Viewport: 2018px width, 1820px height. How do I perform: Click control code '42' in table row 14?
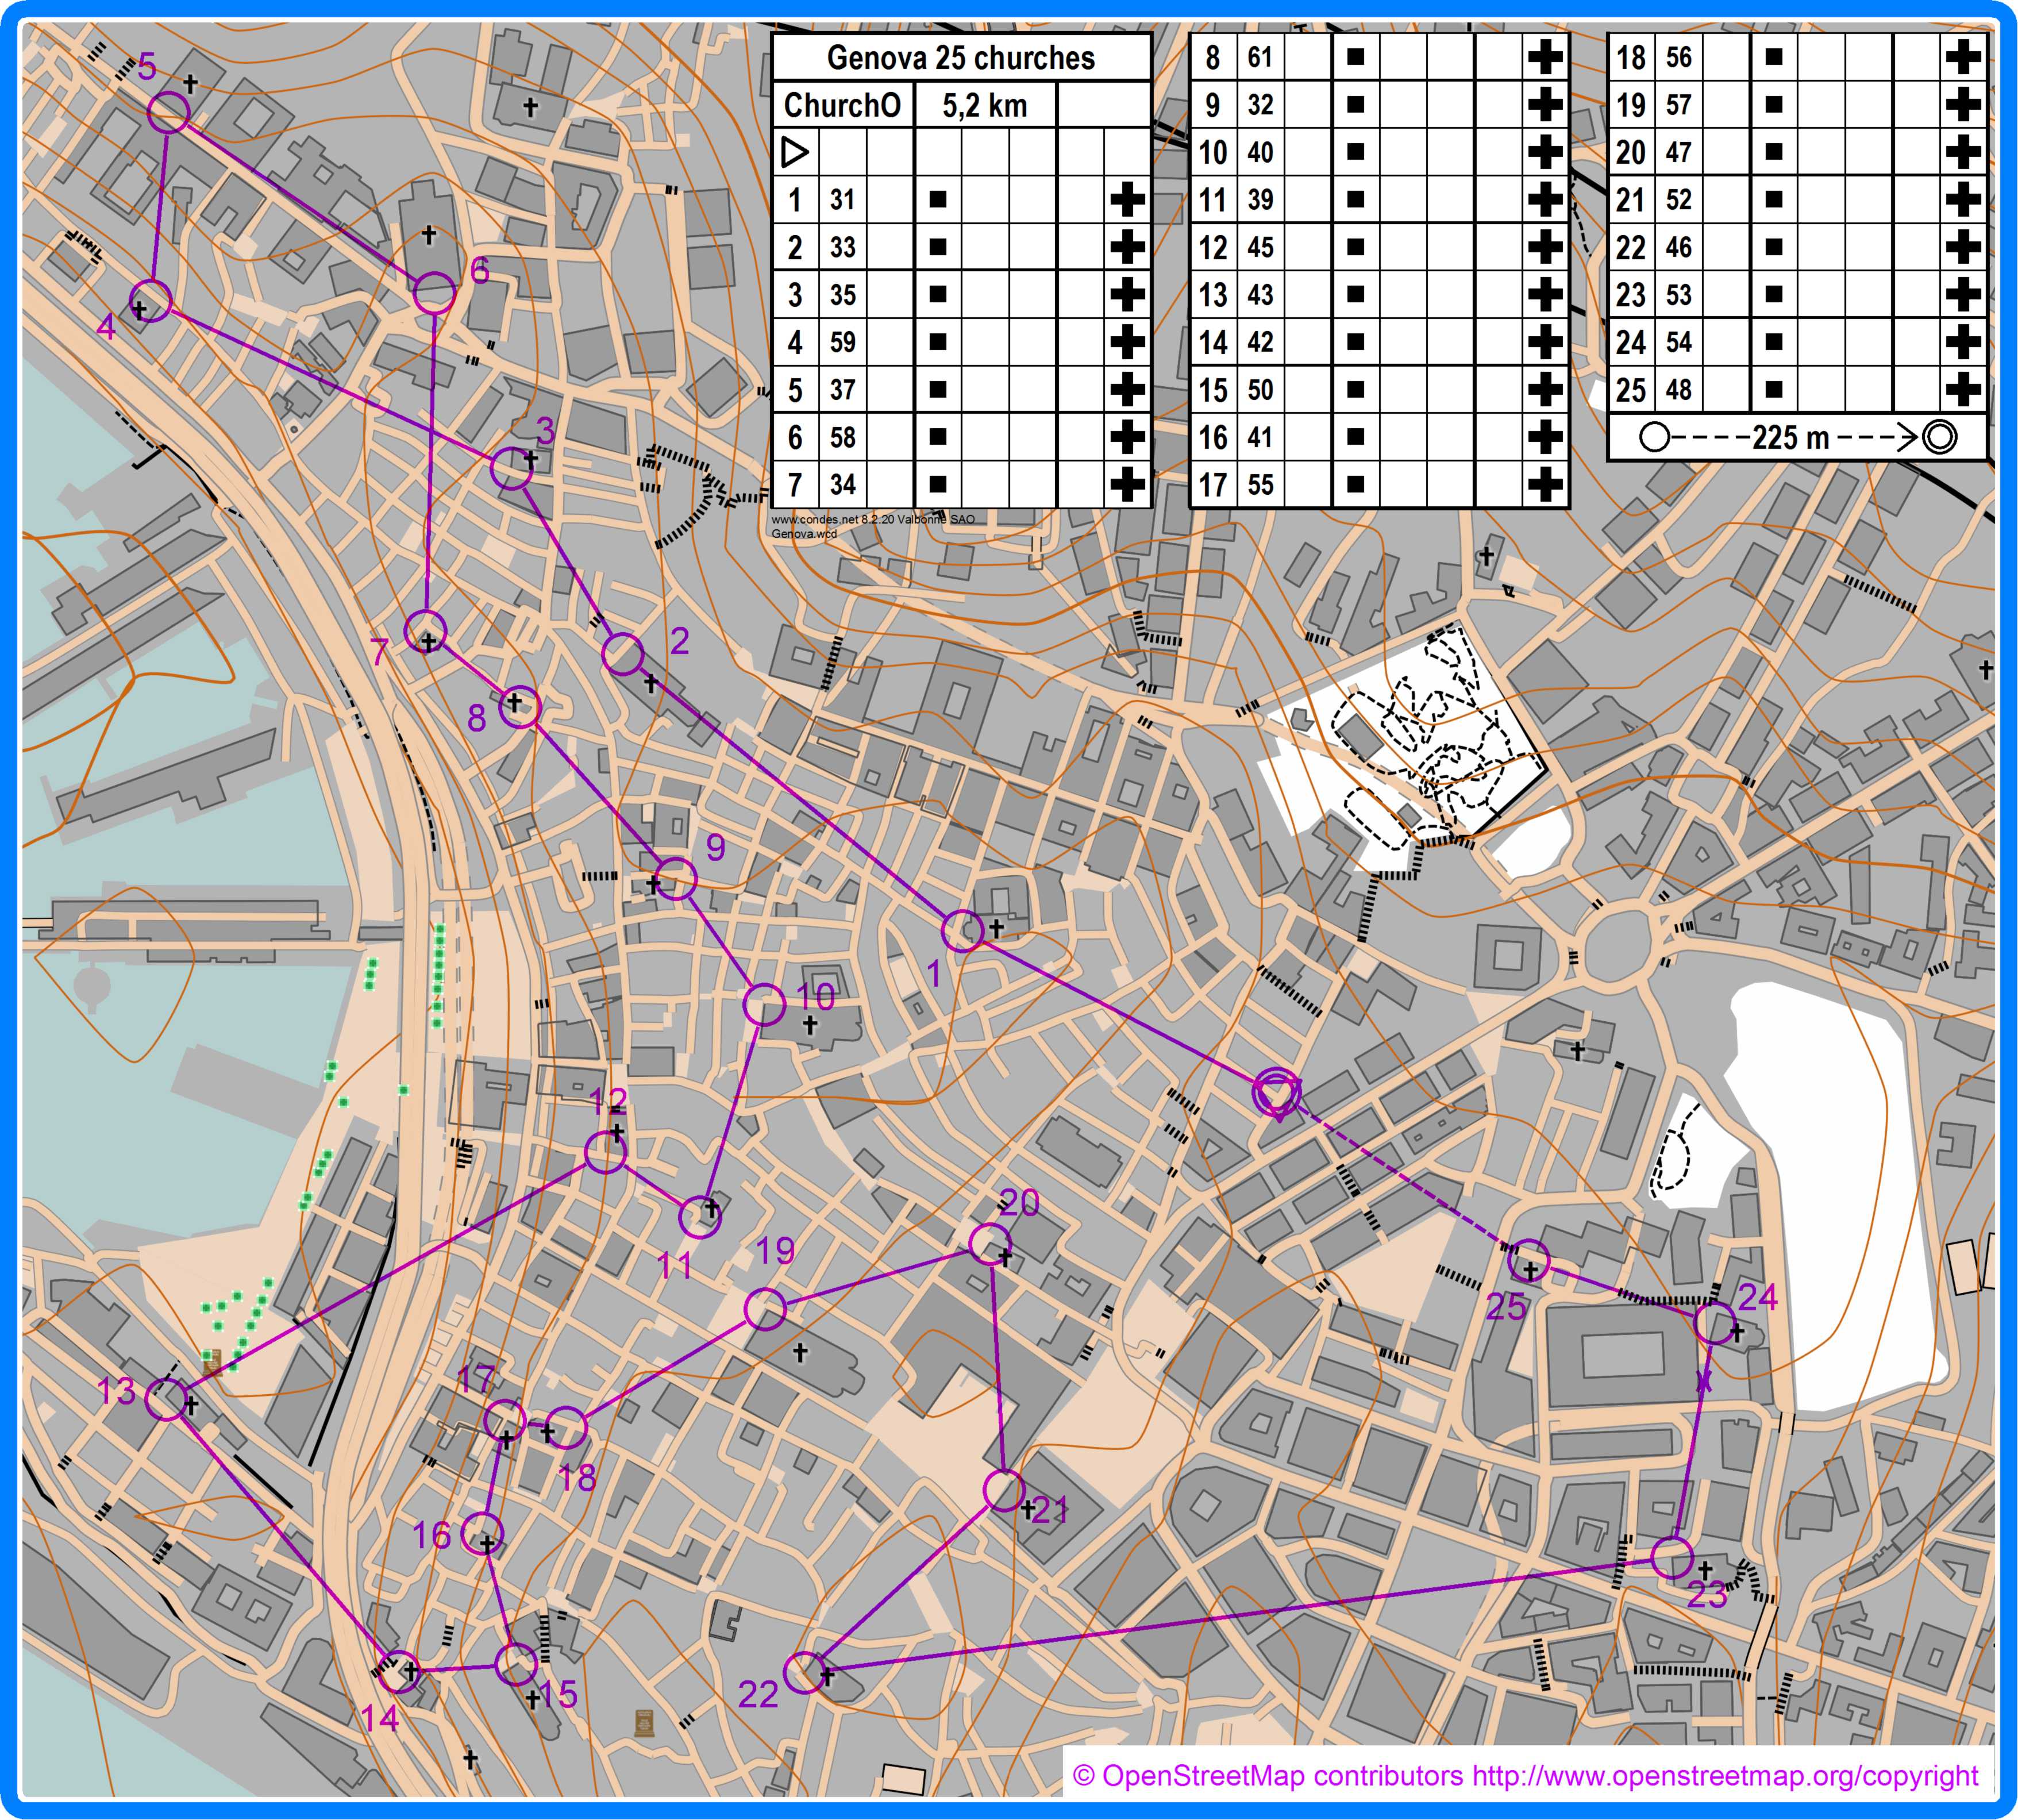click(1260, 342)
